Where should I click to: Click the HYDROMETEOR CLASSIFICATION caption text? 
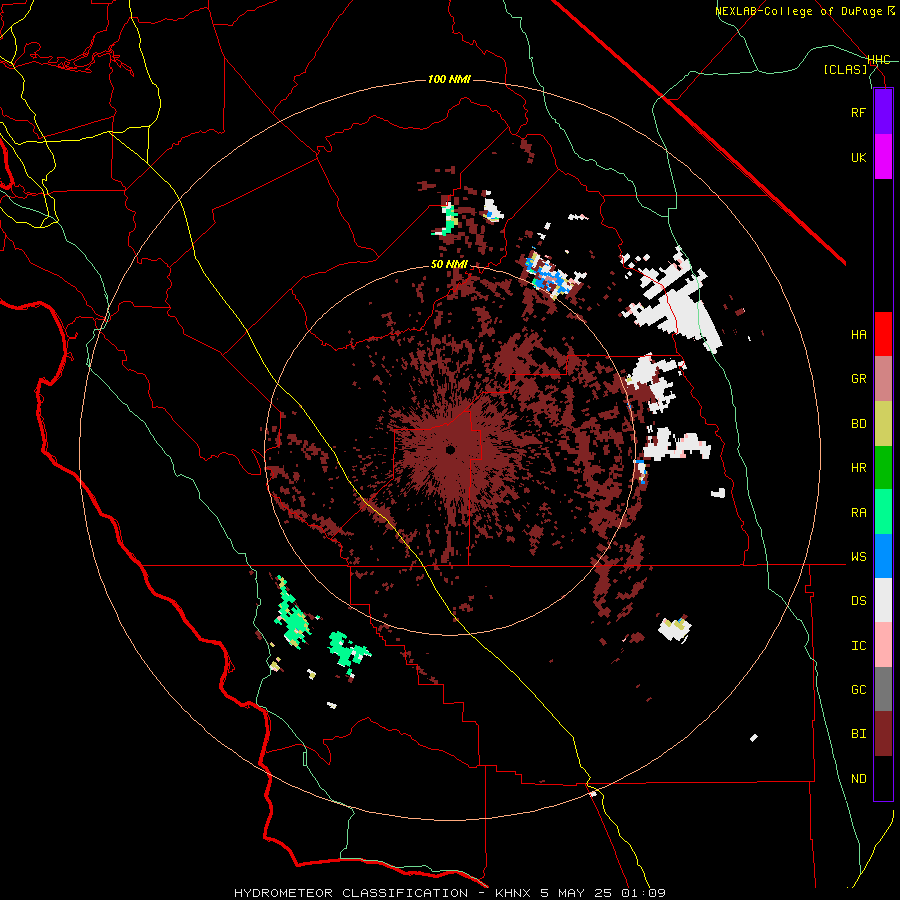pos(351,893)
